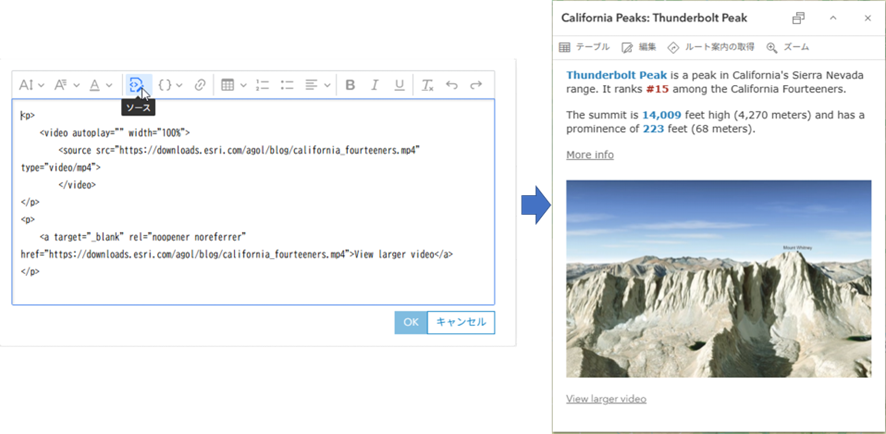Click the dock popup icon
This screenshot has height=434, width=886.
coord(798,18)
